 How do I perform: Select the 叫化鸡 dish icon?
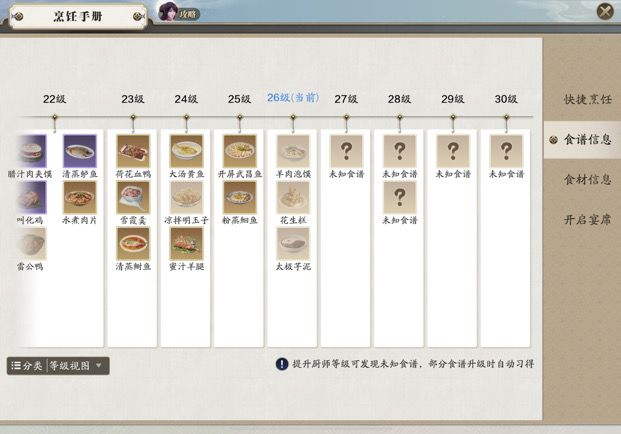(x=31, y=197)
